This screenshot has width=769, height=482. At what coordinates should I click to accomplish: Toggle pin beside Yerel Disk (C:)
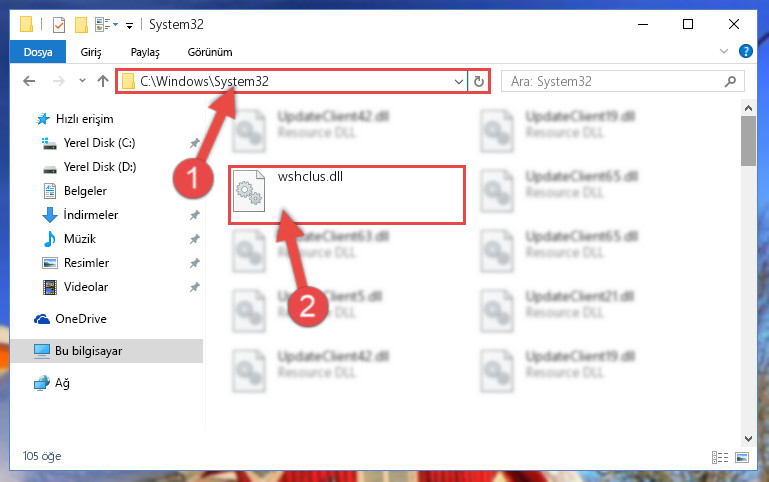click(195, 143)
